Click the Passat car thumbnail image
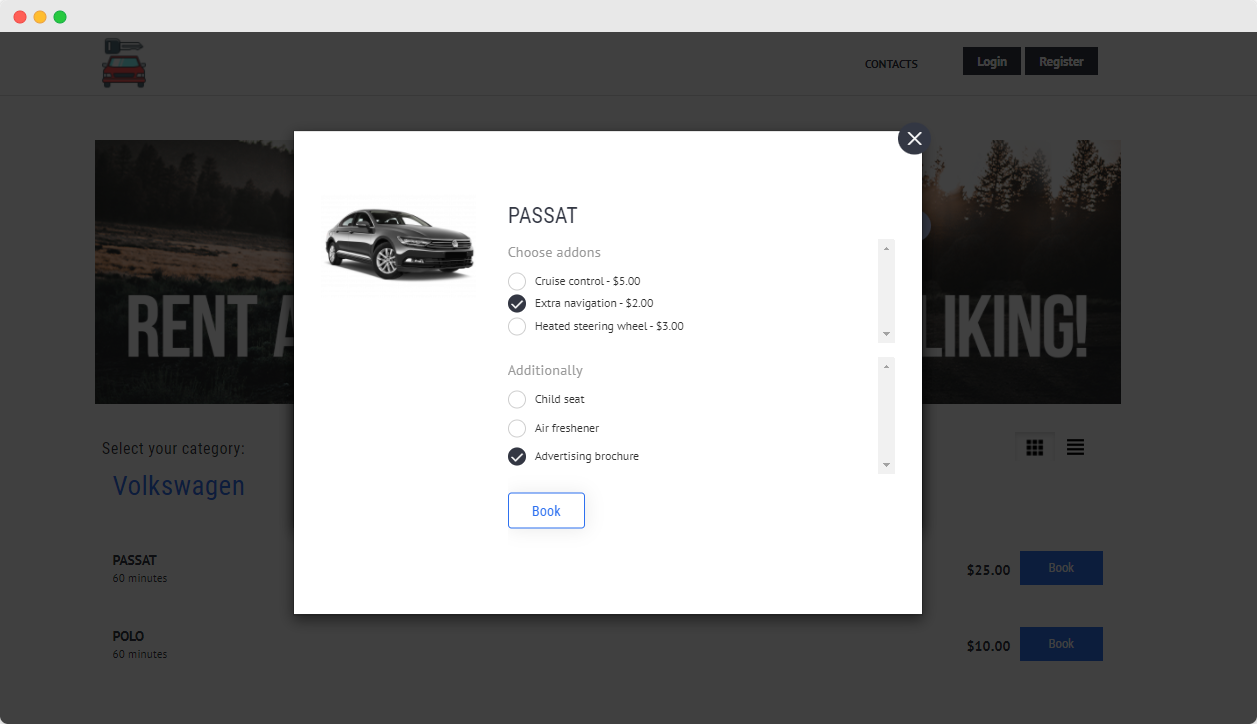Image resolution: width=1257 pixels, height=724 pixels. pyautogui.click(x=397, y=244)
